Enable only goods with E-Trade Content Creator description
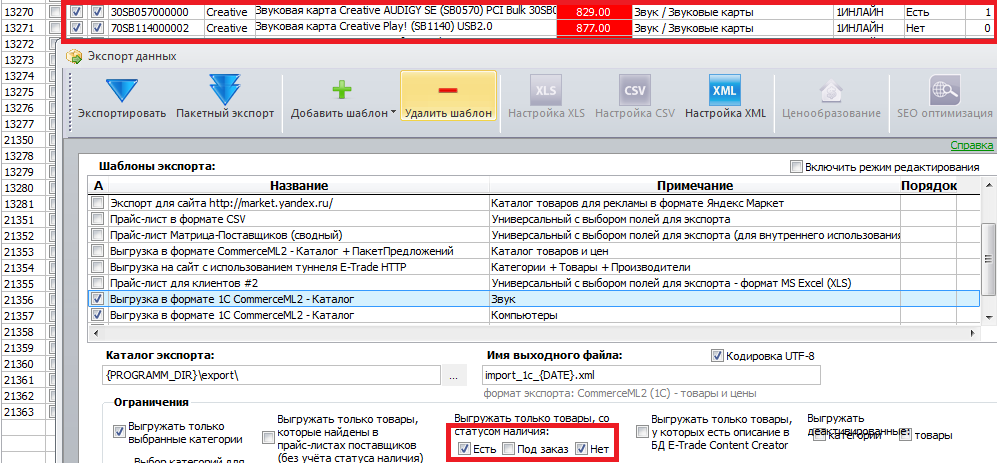Image resolution: width=997 pixels, height=463 pixels. [x=642, y=432]
